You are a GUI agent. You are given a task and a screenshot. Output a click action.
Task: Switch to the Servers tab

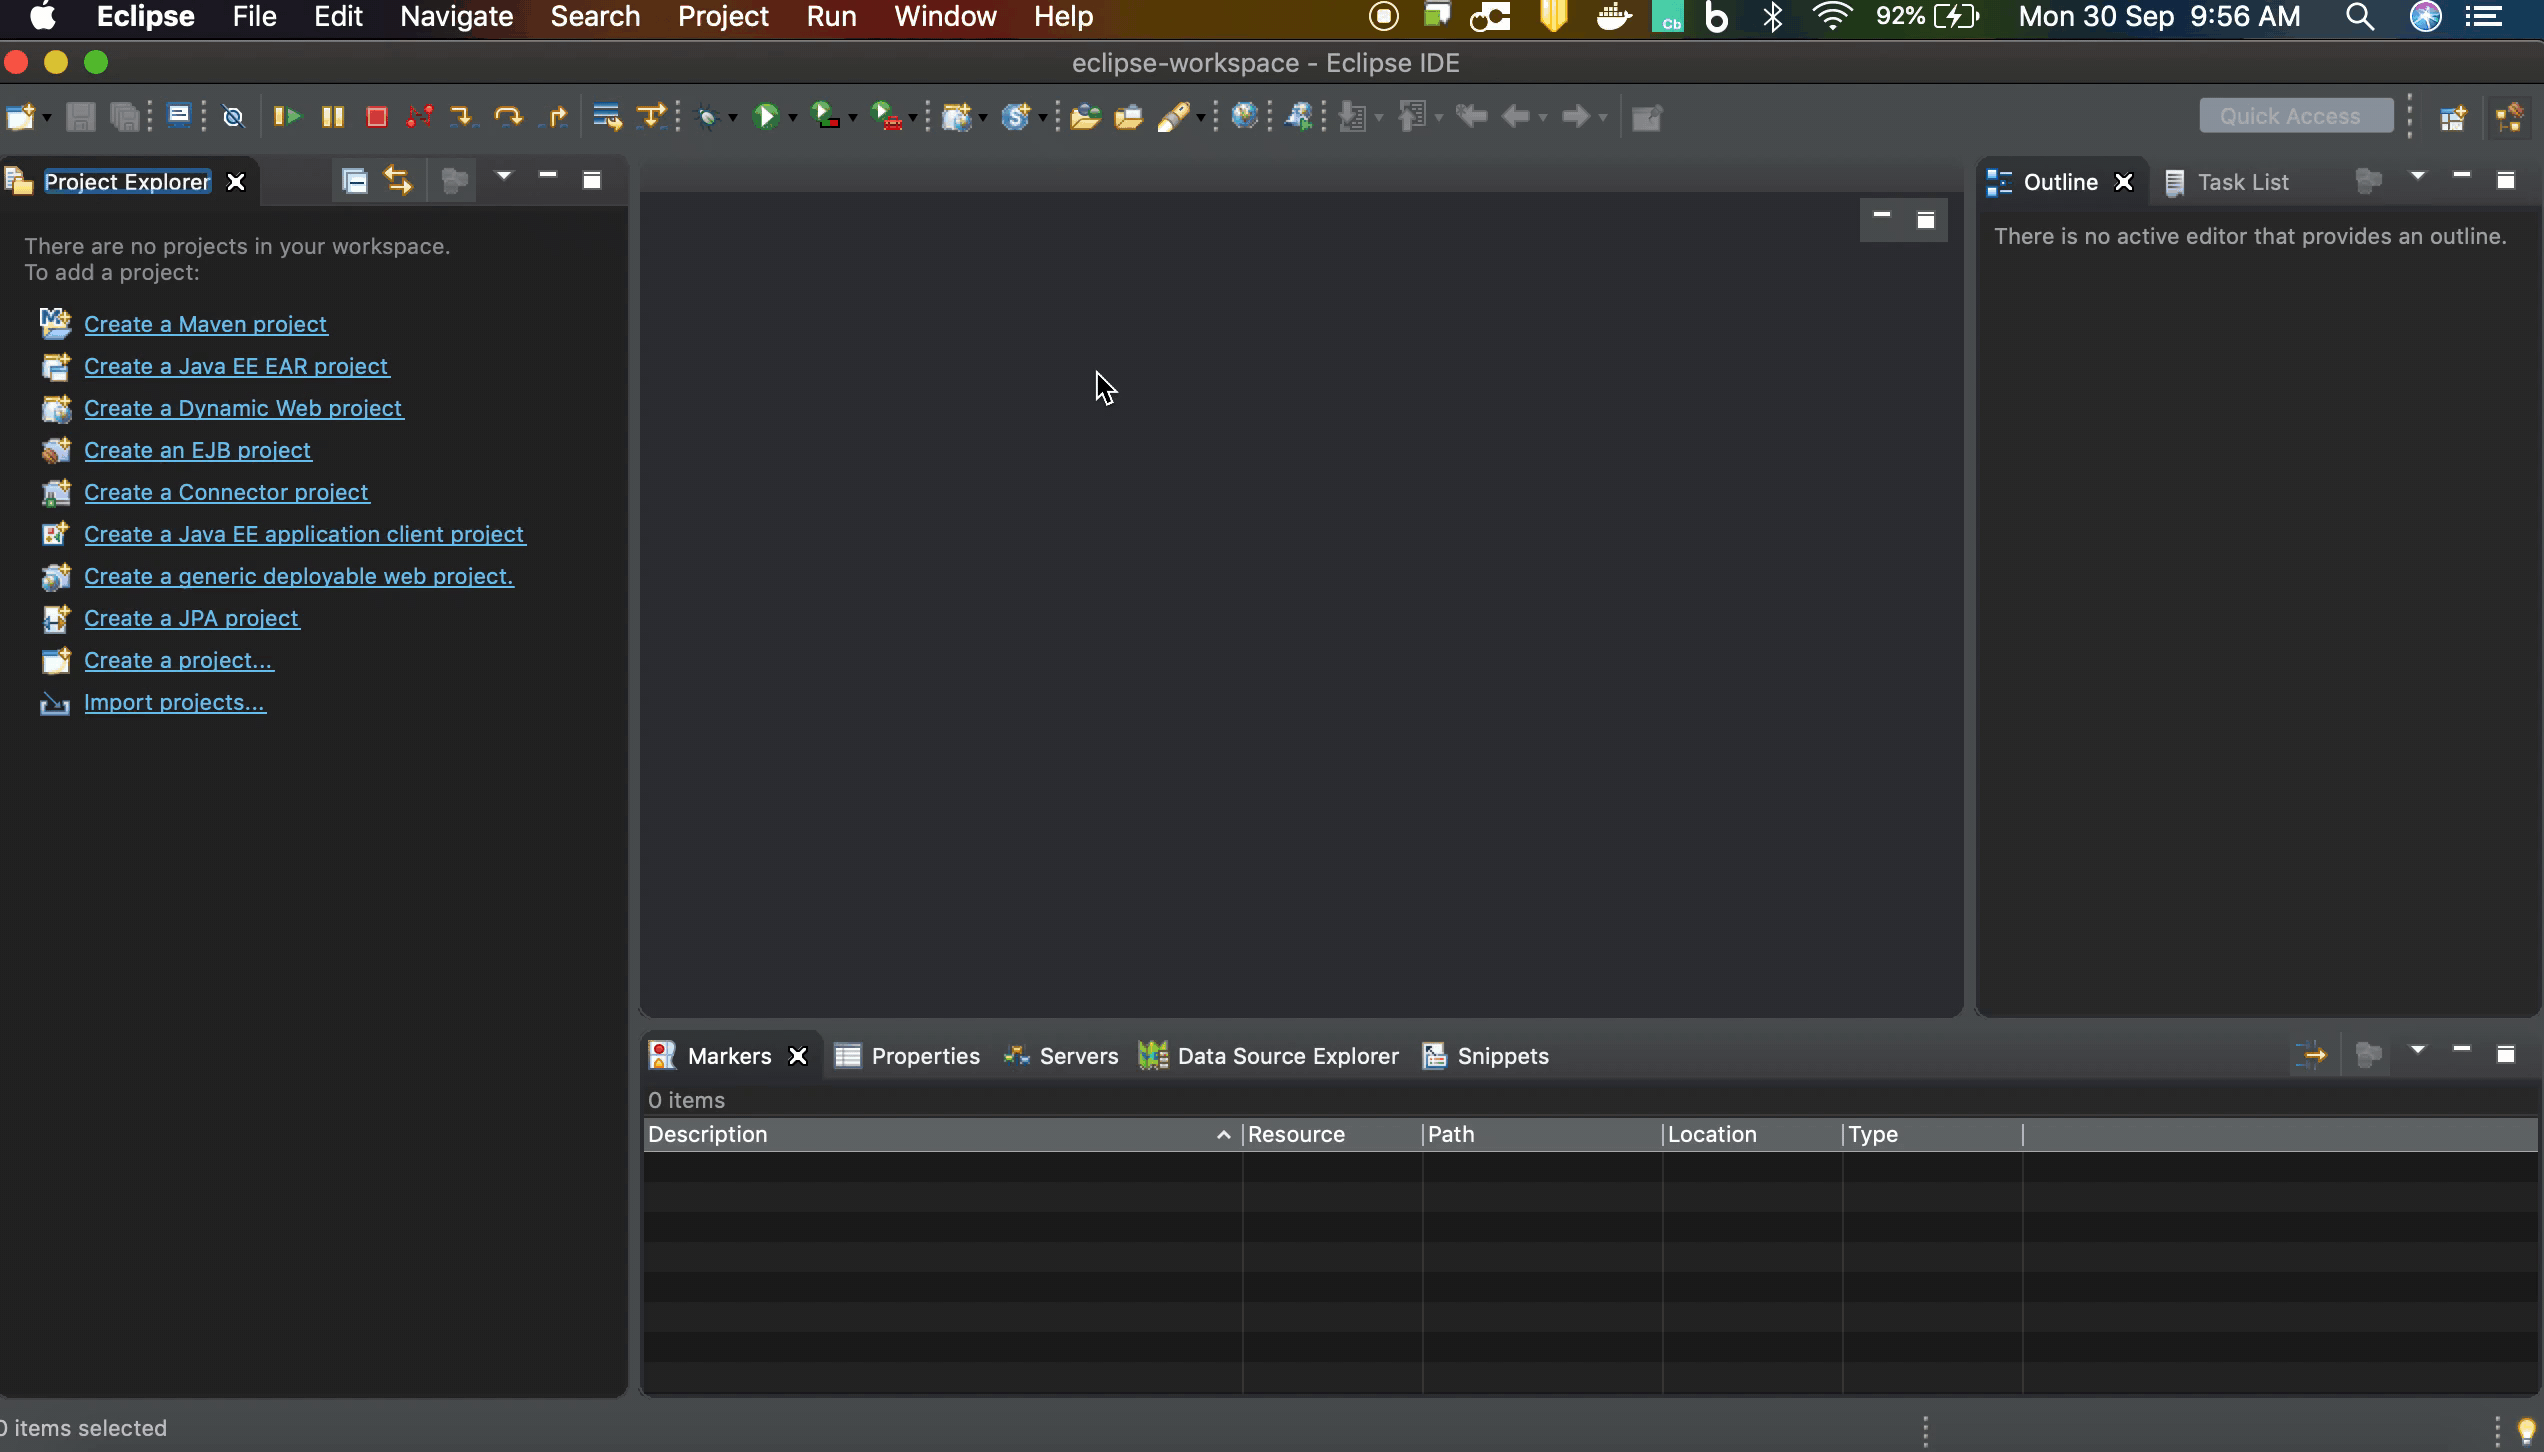pyautogui.click(x=1078, y=1055)
